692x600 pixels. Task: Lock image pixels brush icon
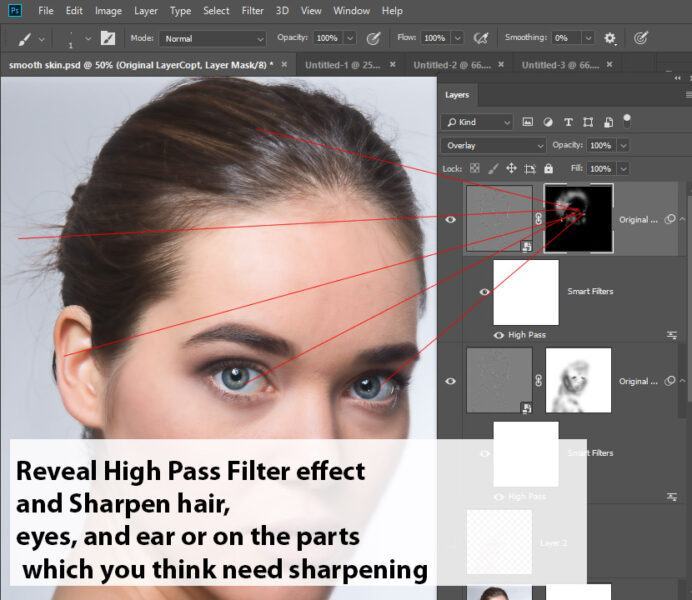[x=493, y=169]
